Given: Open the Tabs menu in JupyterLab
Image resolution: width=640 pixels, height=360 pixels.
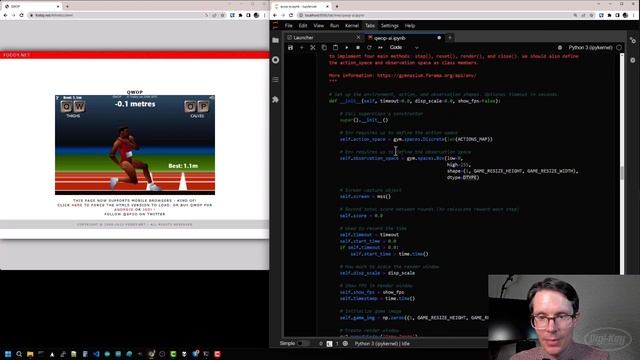Looking at the screenshot, I should 370,26.
